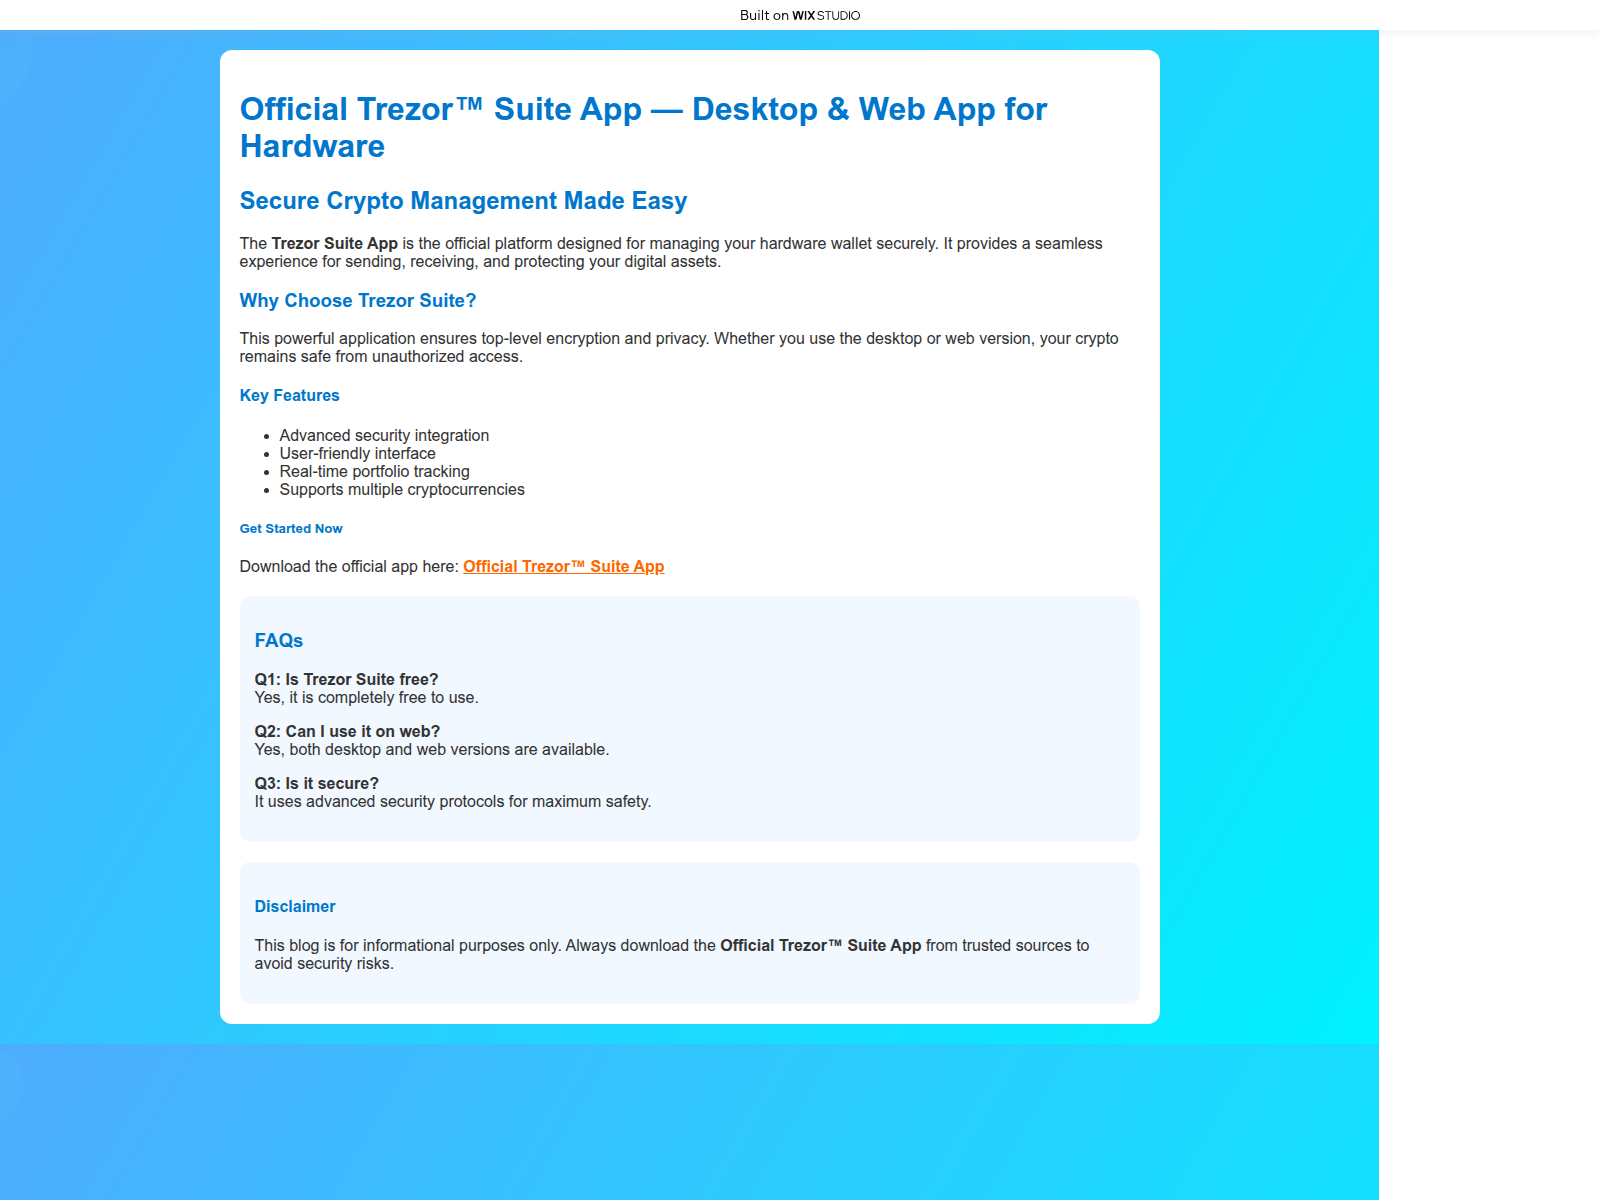Click 'Real-time portfolio tracking' list item
Screen dimensions: 1600x1200
[x=374, y=471]
